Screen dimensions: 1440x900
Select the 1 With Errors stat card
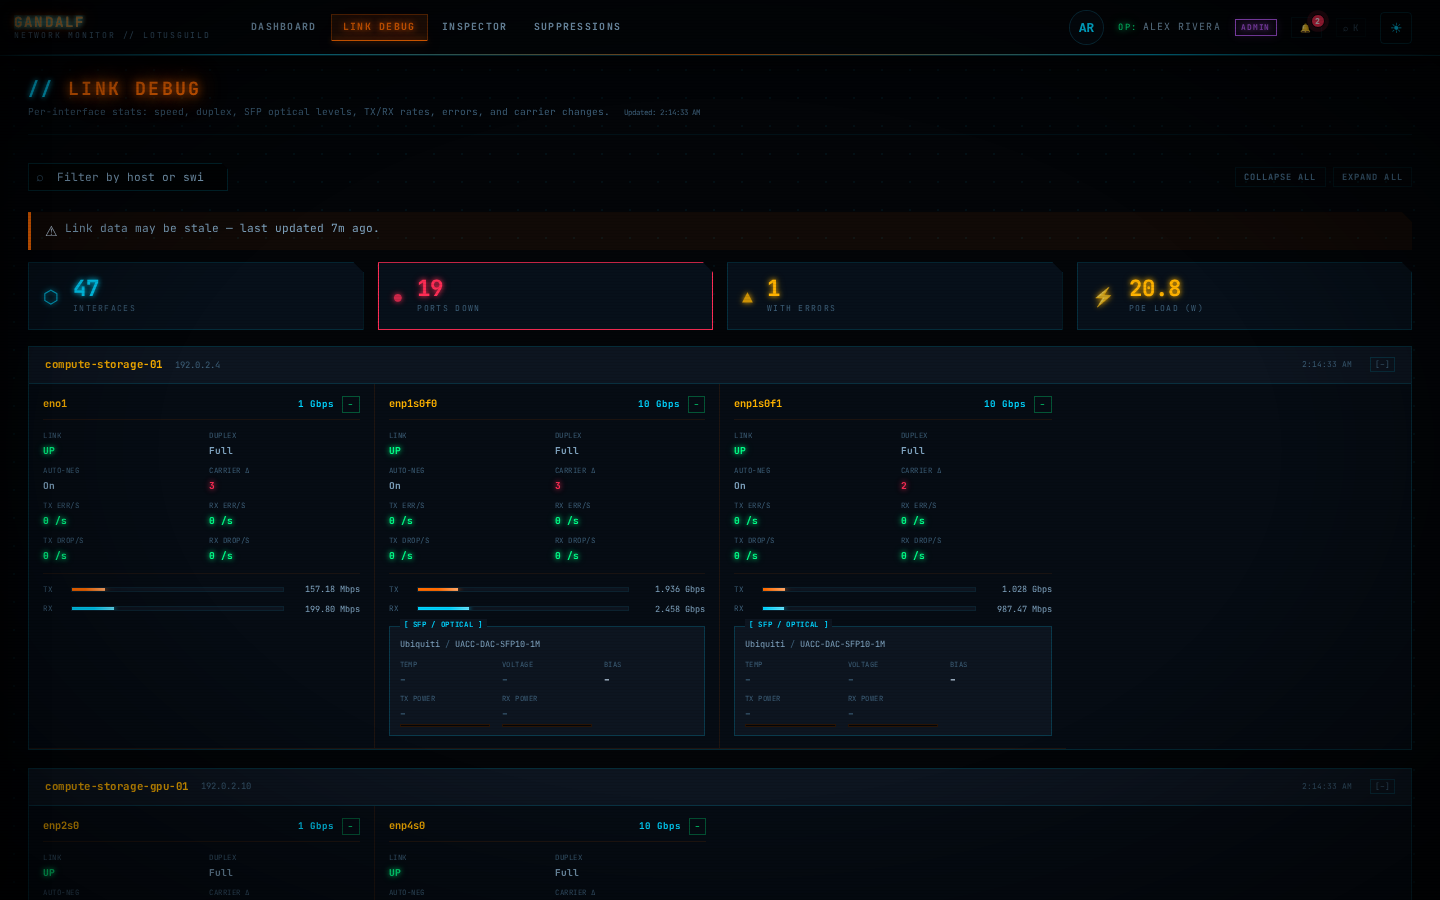point(894,296)
